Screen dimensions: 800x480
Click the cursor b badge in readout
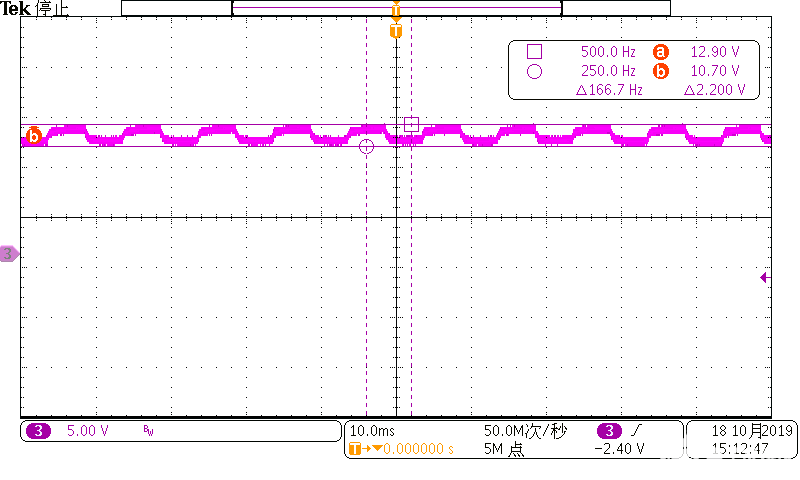point(661,71)
